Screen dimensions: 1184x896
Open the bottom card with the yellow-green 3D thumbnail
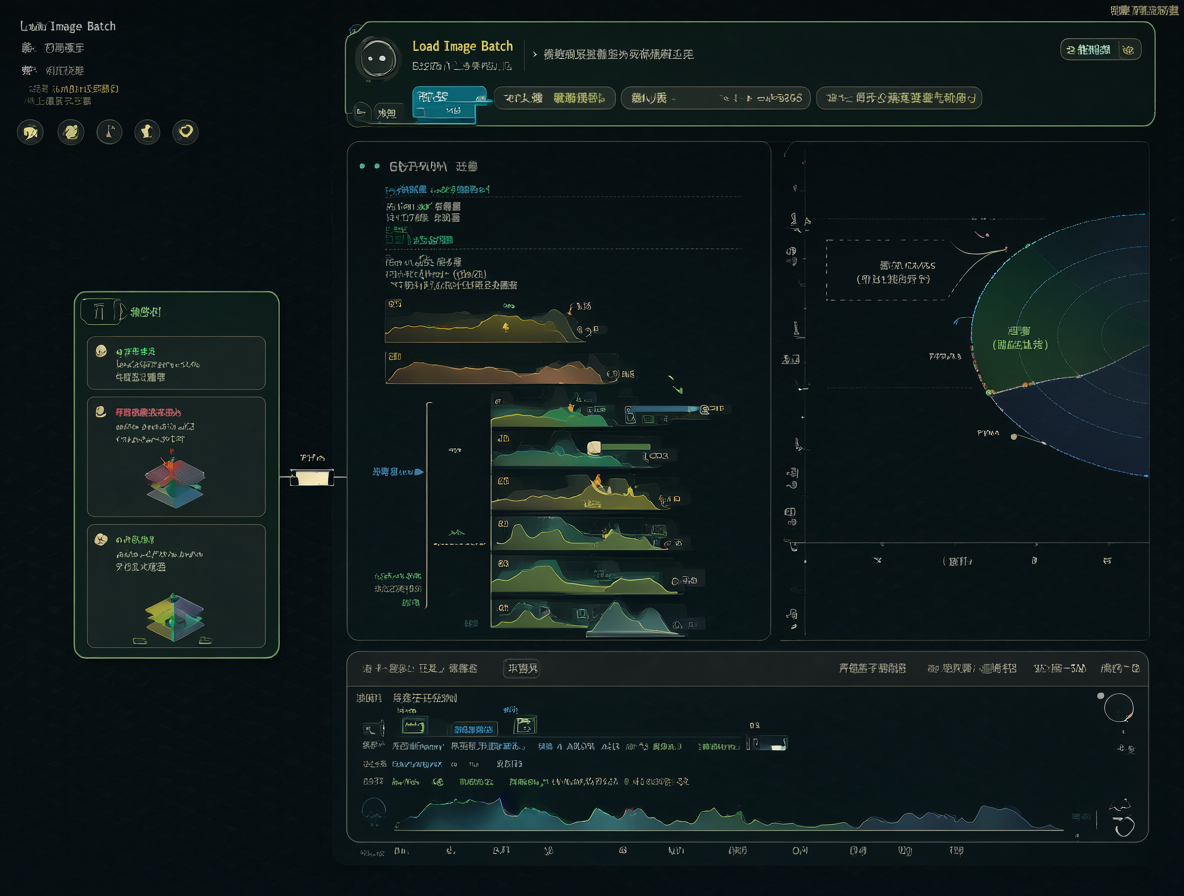point(176,586)
